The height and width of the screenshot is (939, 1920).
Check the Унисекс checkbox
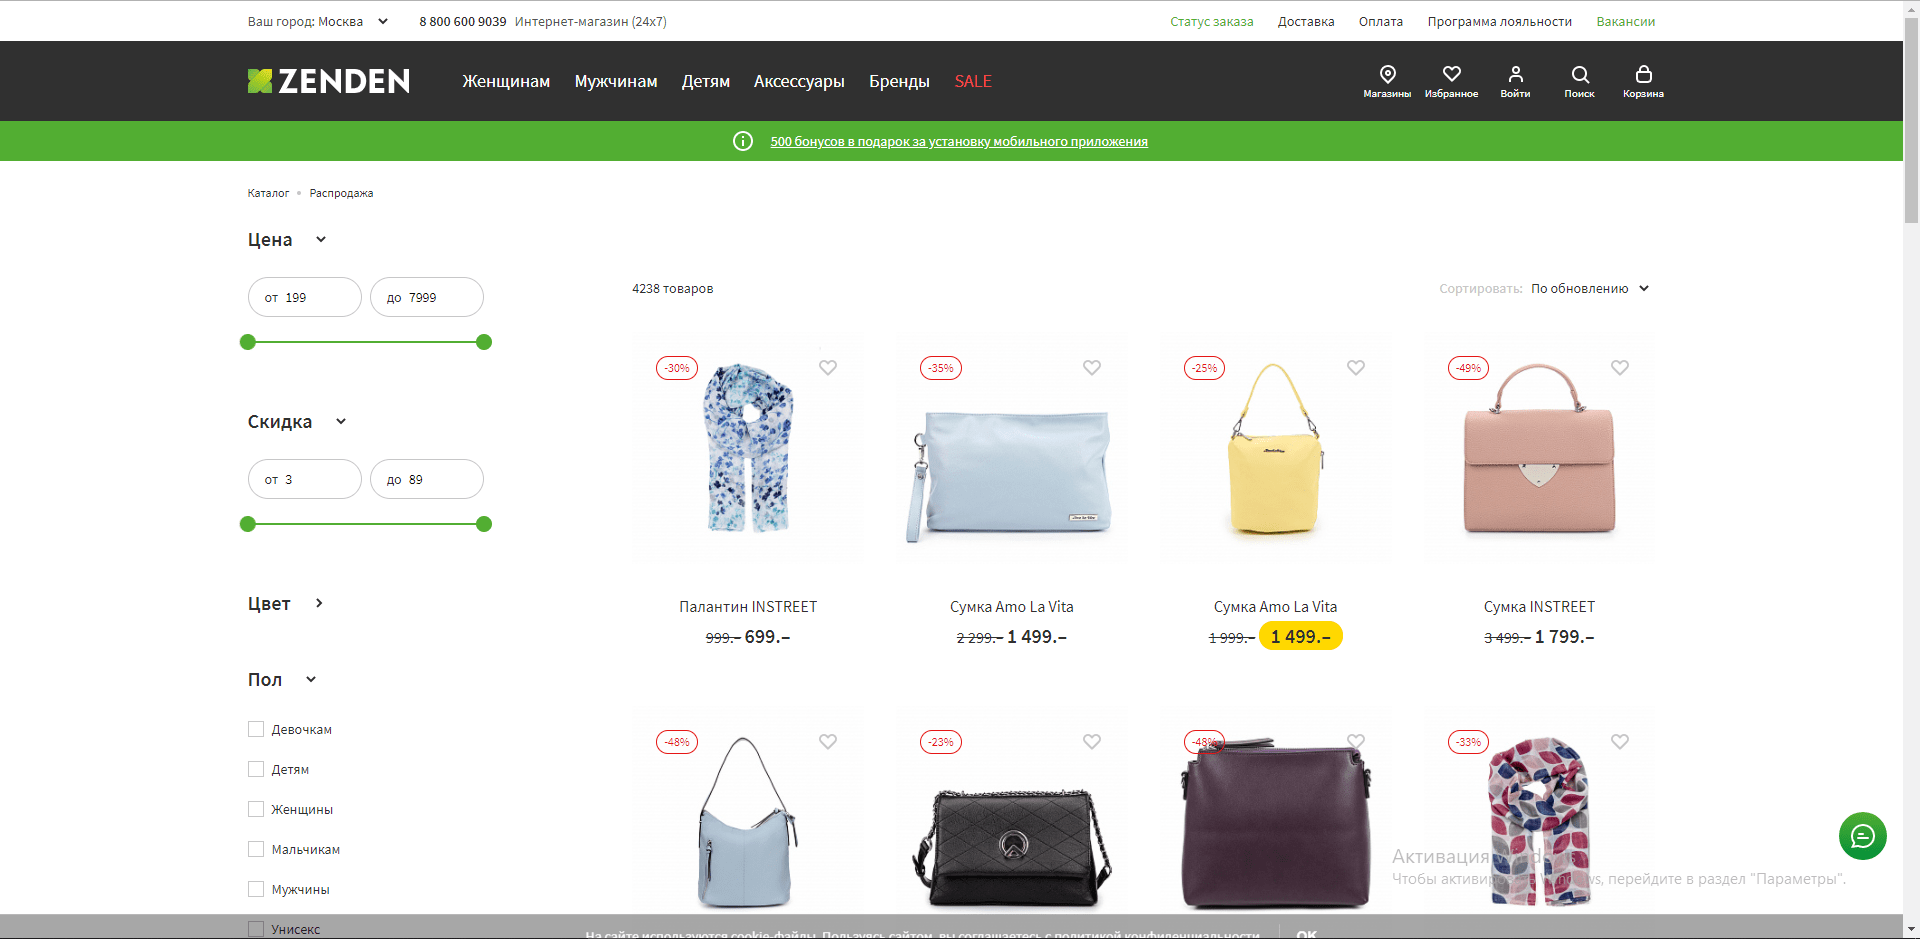pos(256,929)
